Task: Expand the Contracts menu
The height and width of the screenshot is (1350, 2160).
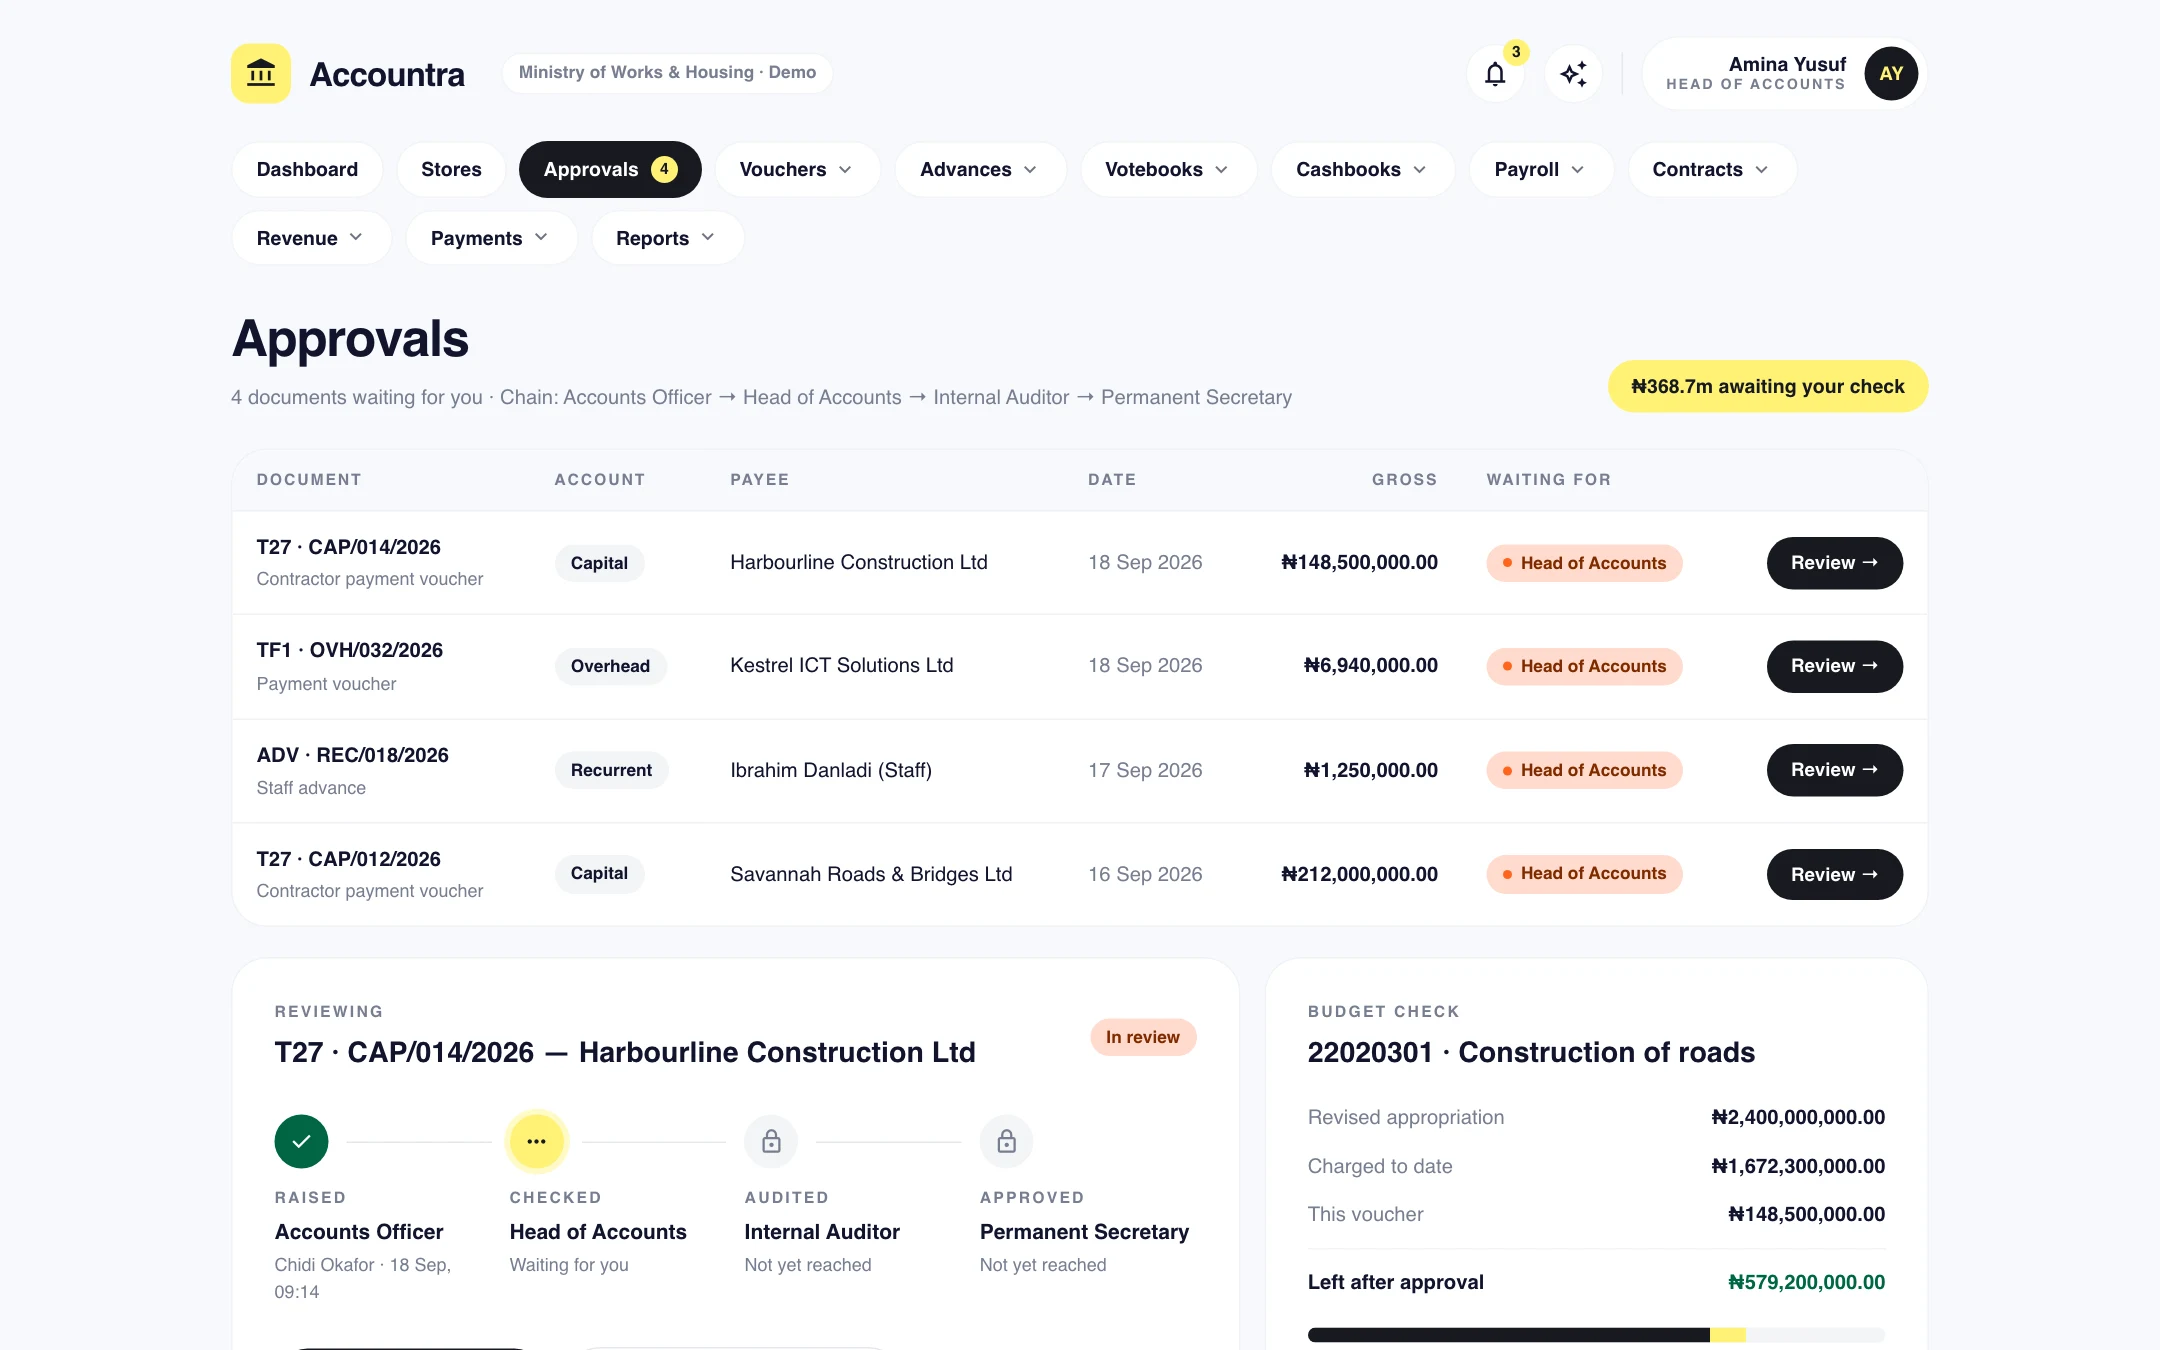Action: tap(1711, 169)
